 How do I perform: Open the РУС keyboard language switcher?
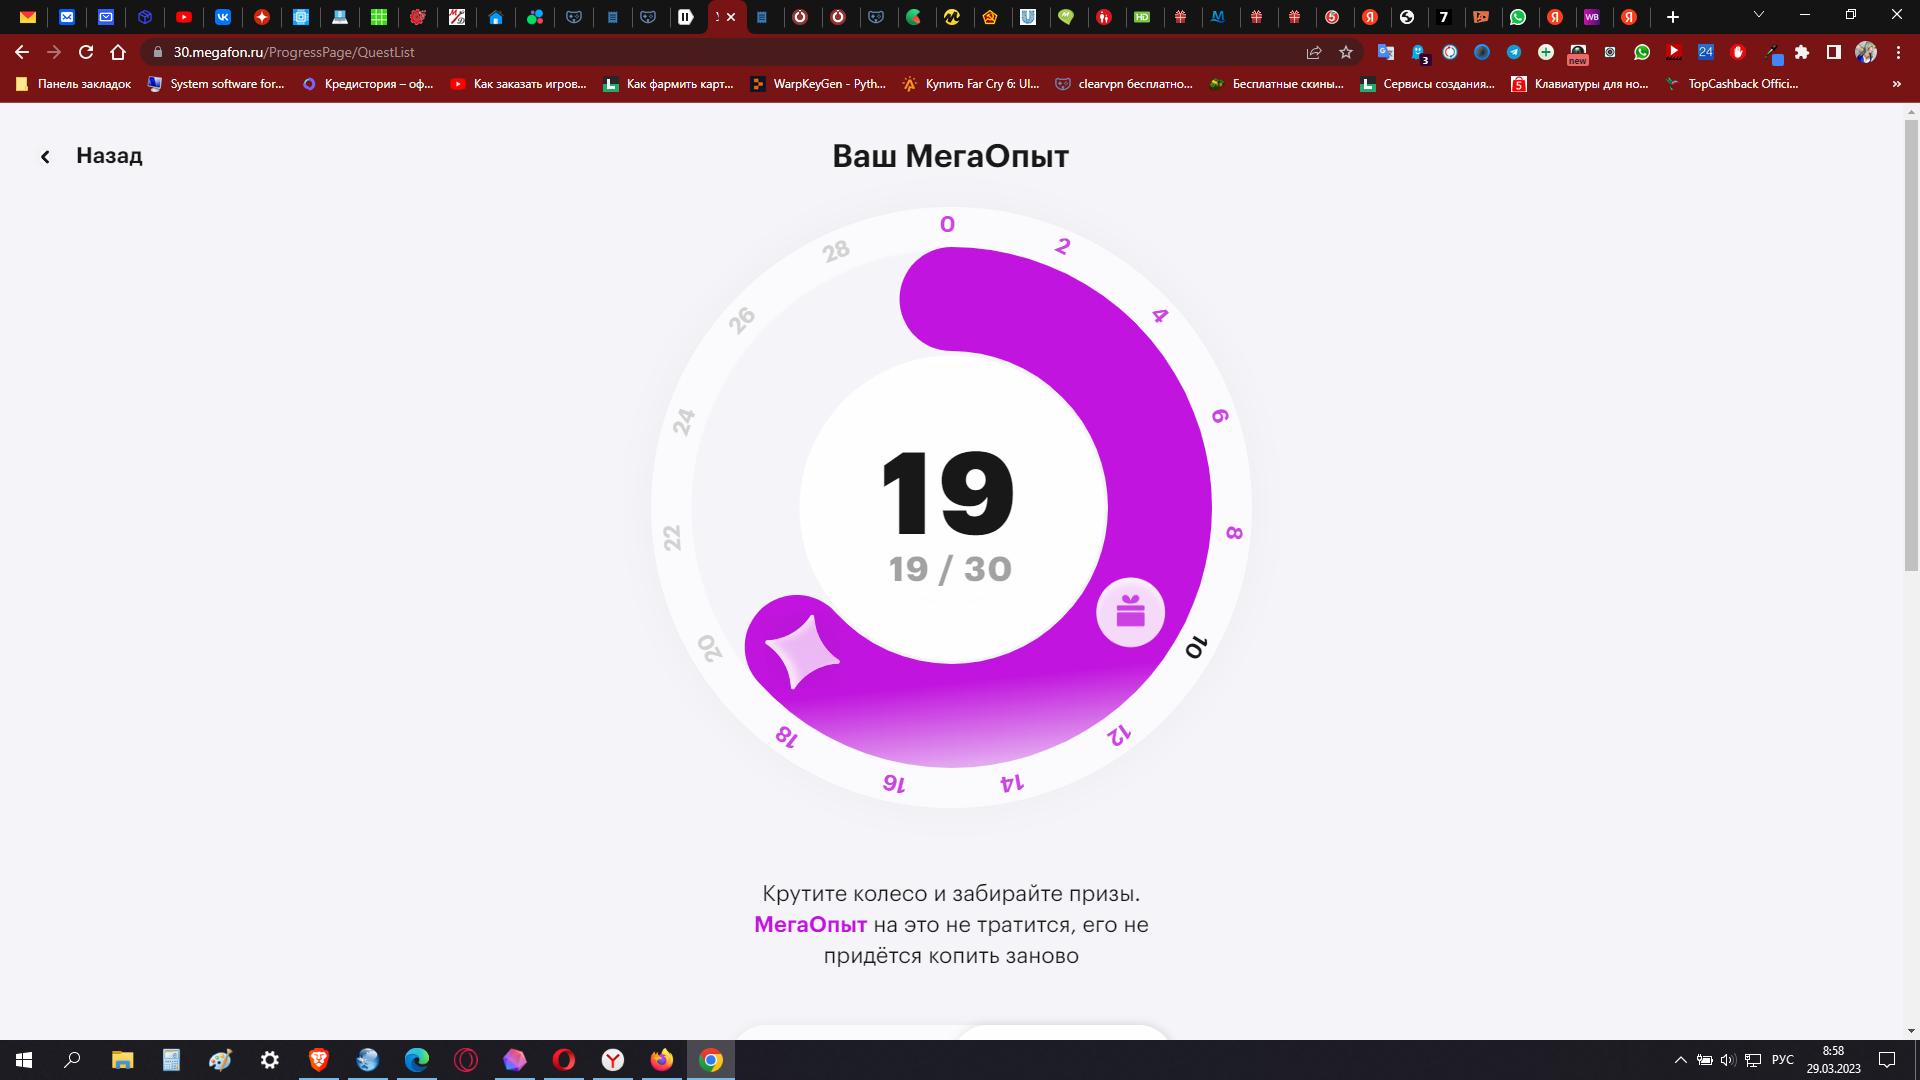[x=1783, y=1060]
